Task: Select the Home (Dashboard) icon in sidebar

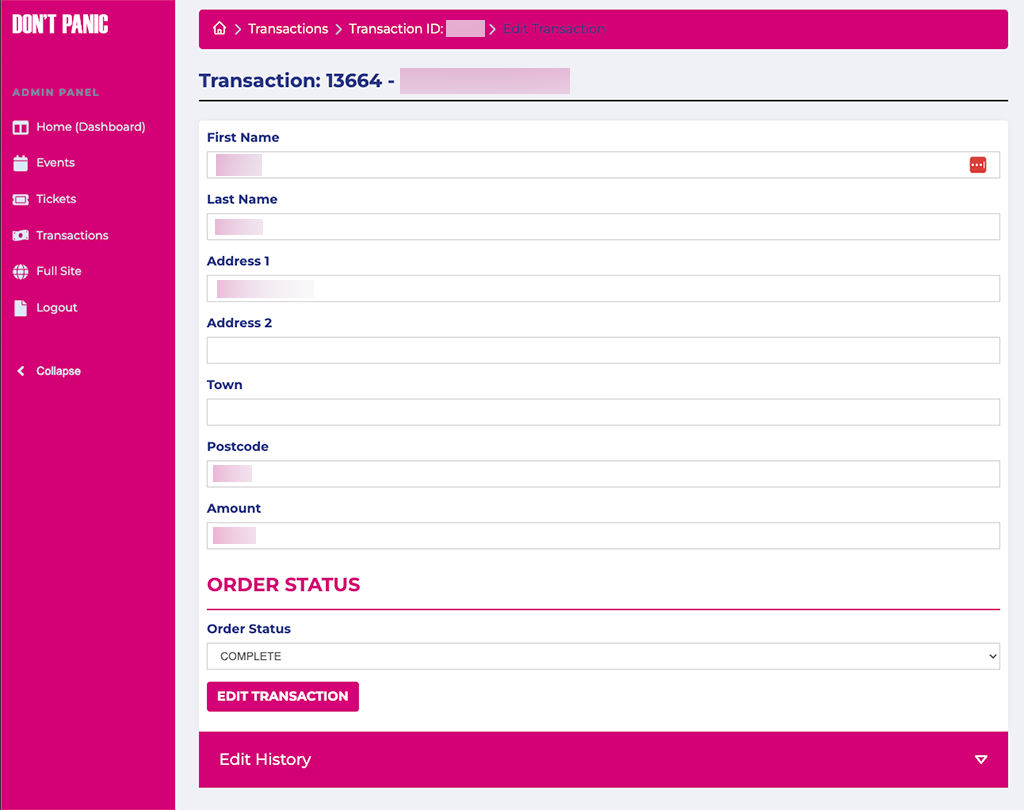Action: [21, 127]
